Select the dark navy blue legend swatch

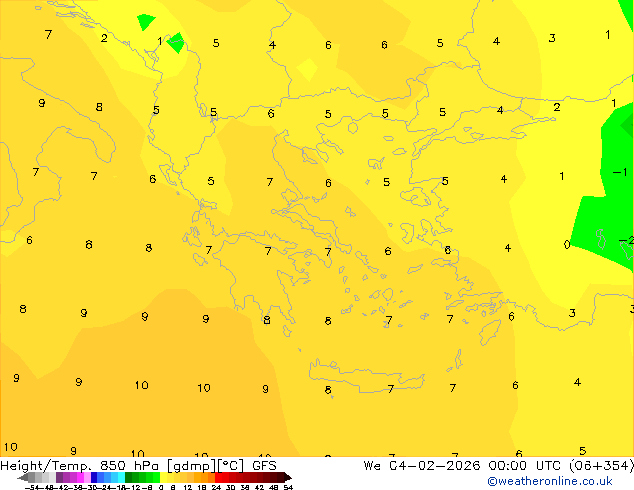[94, 477]
